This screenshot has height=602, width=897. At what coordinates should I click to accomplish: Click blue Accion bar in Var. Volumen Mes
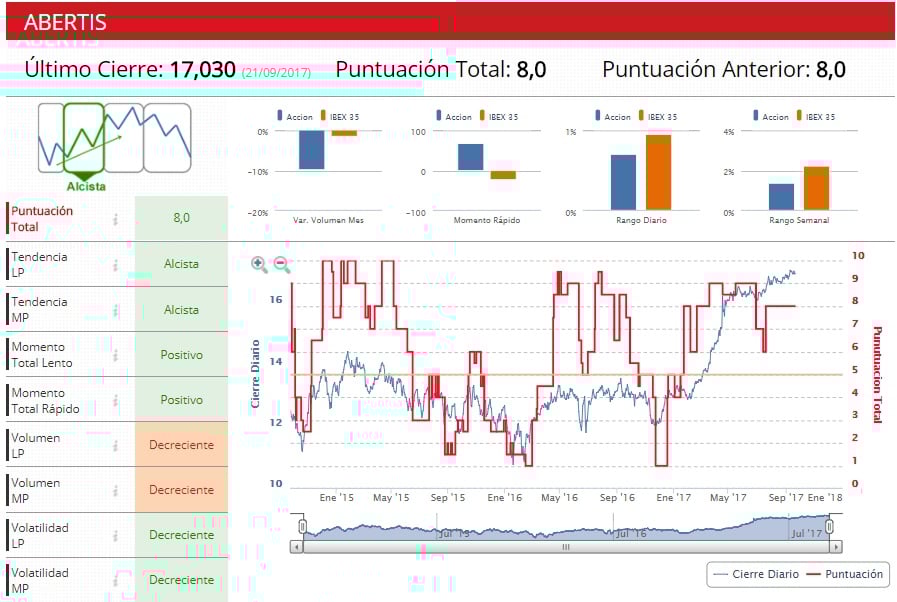point(312,150)
